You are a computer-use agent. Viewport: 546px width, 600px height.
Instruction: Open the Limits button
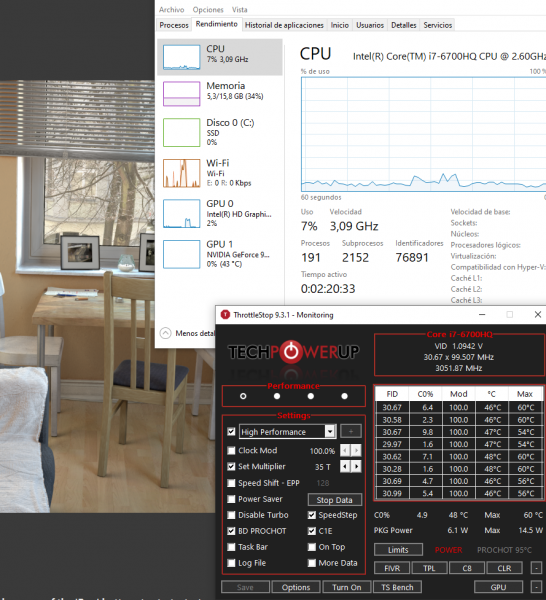click(398, 550)
